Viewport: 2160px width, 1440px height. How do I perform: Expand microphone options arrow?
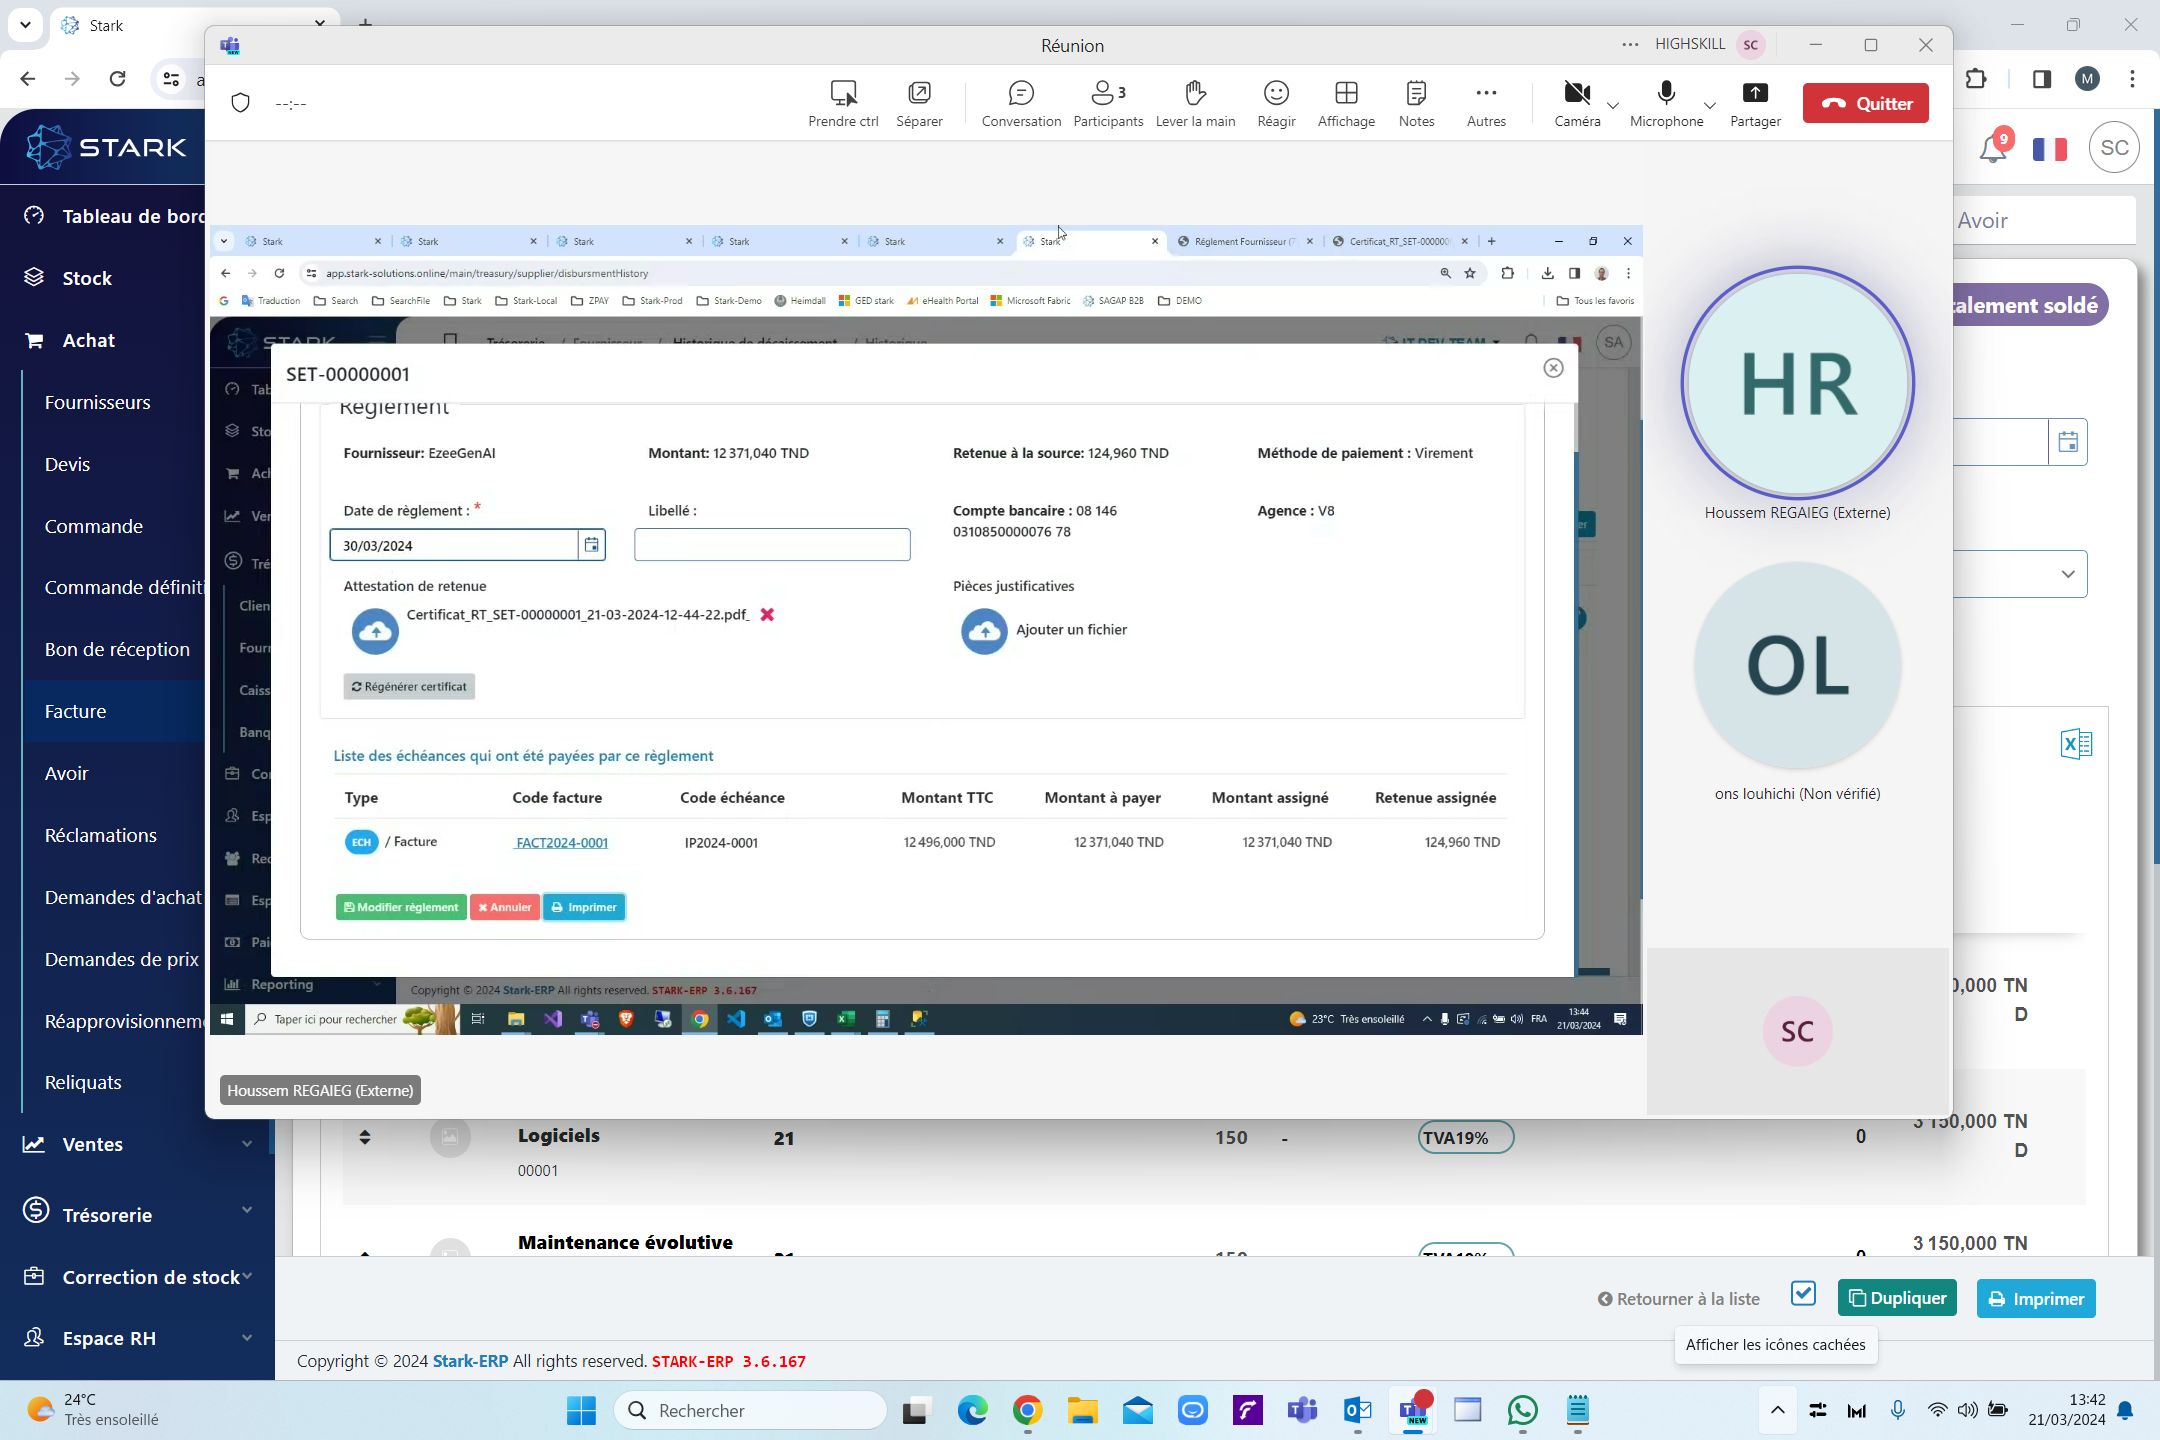1710,105
